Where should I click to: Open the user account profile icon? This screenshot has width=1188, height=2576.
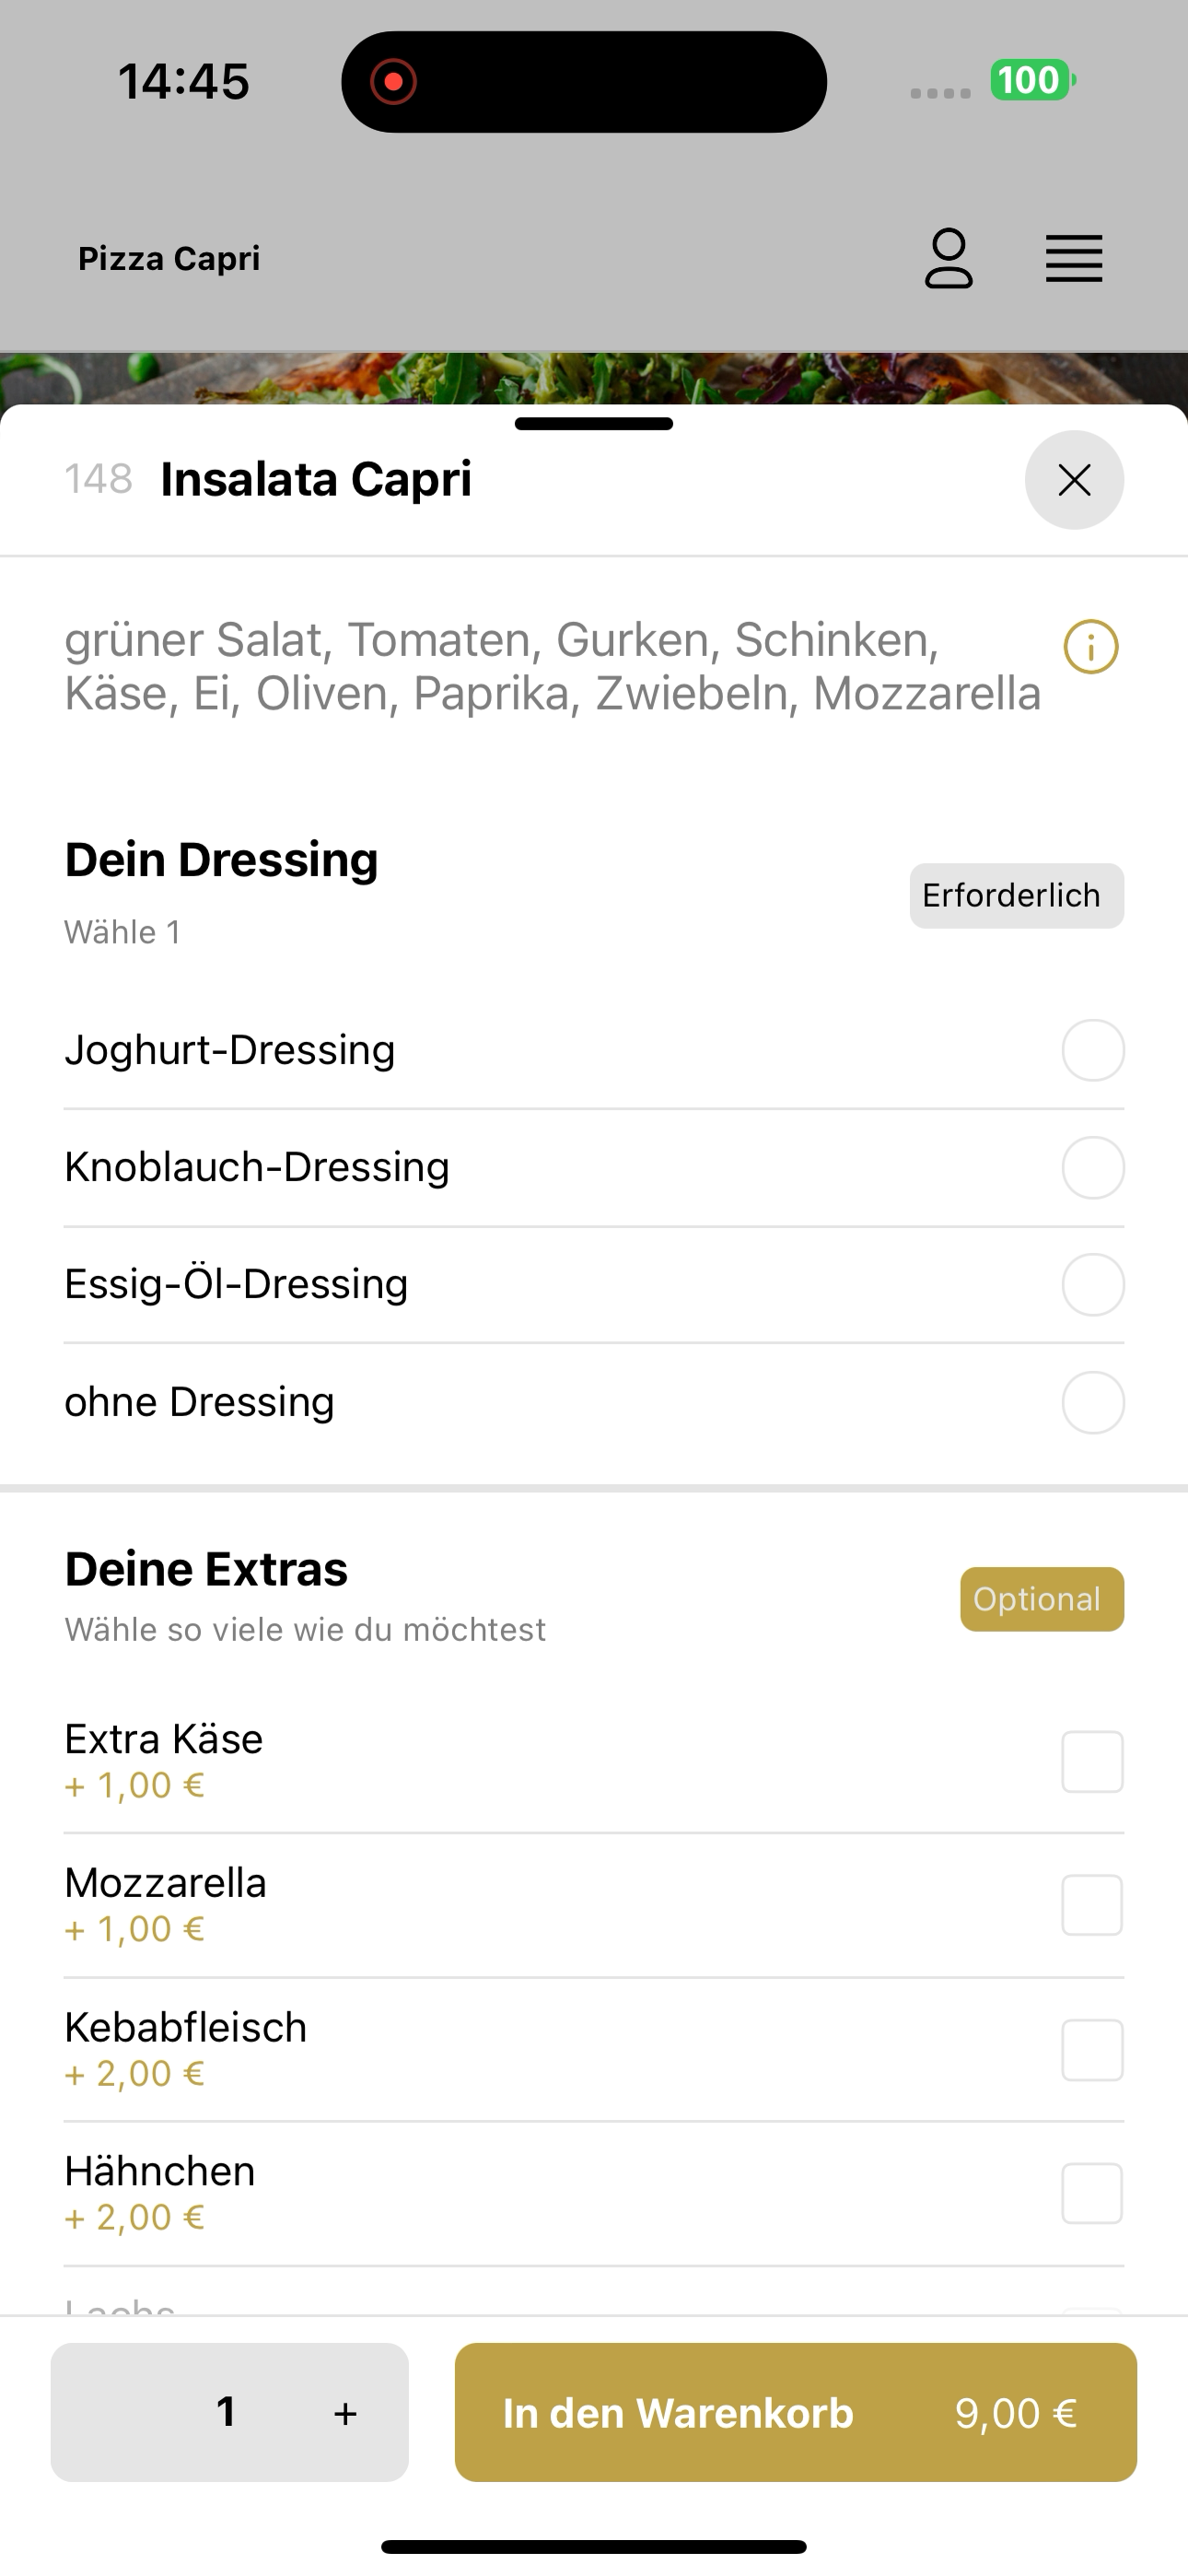(948, 259)
